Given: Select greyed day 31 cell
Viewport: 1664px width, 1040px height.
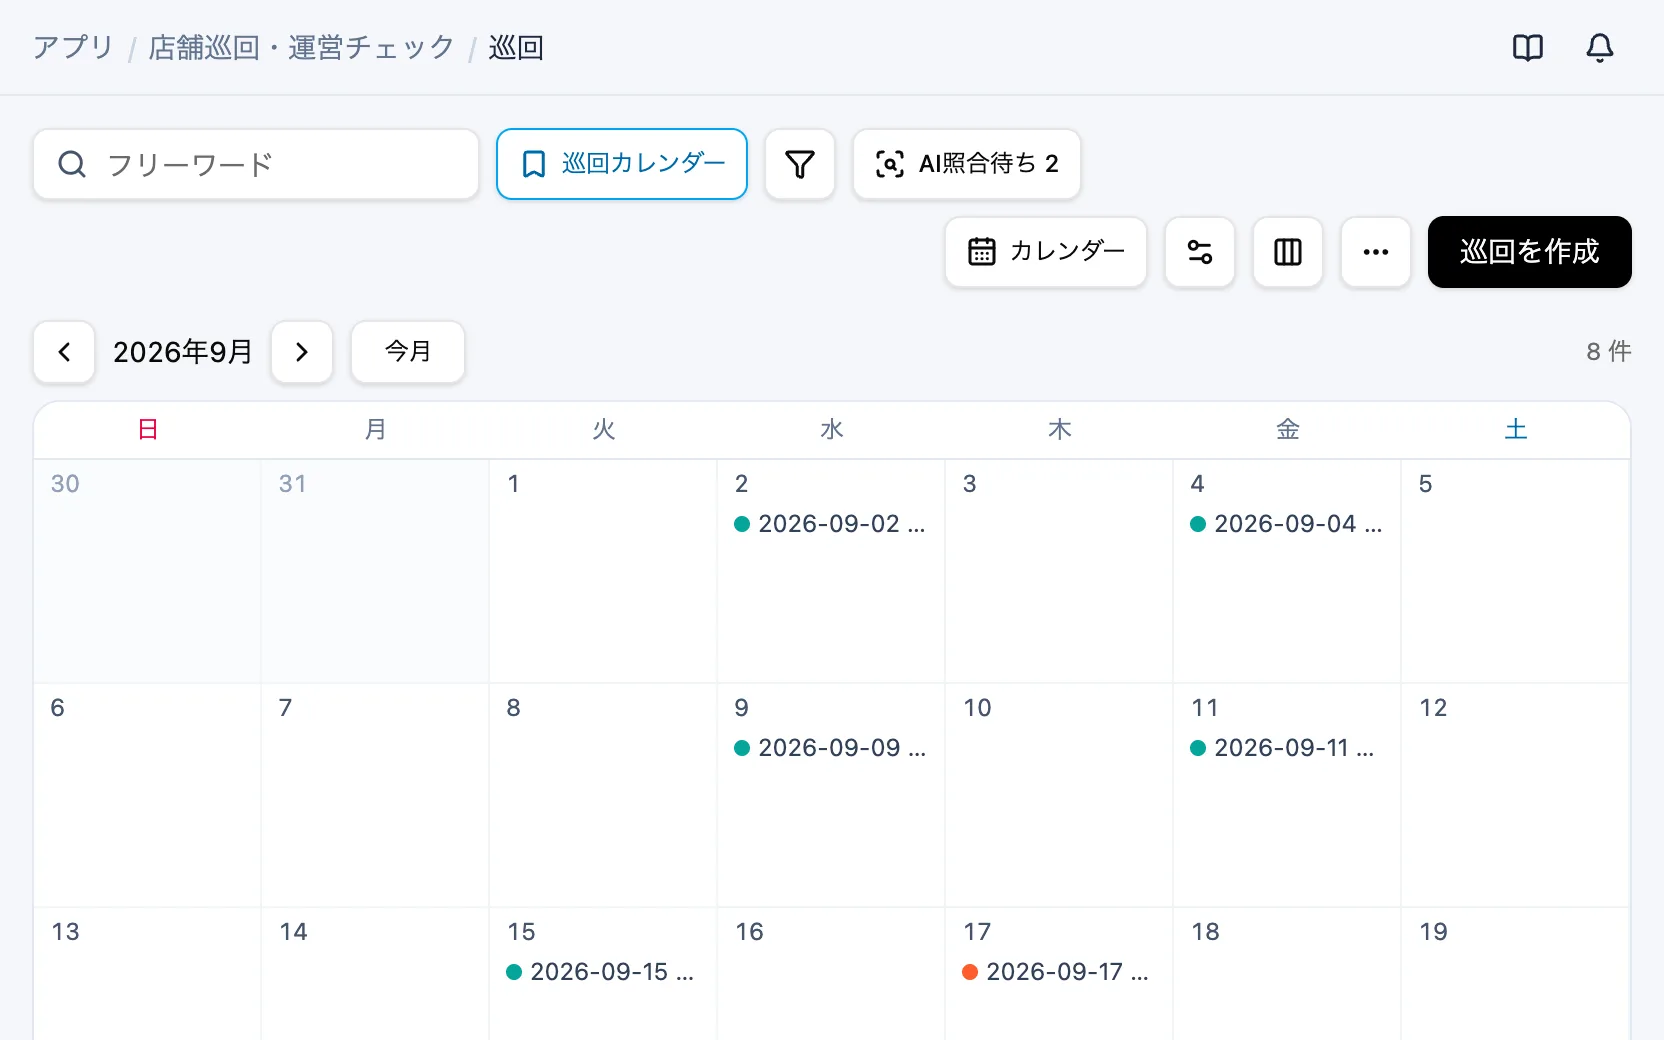Looking at the screenshot, I should [375, 572].
